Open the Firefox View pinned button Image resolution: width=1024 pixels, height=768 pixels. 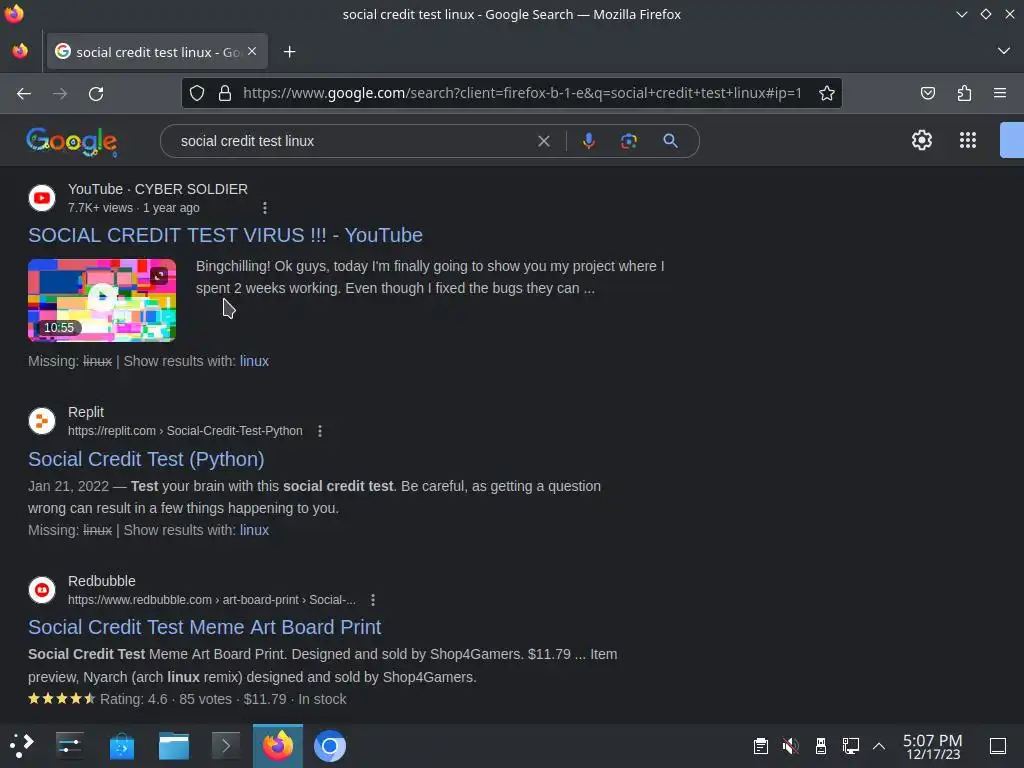20,51
